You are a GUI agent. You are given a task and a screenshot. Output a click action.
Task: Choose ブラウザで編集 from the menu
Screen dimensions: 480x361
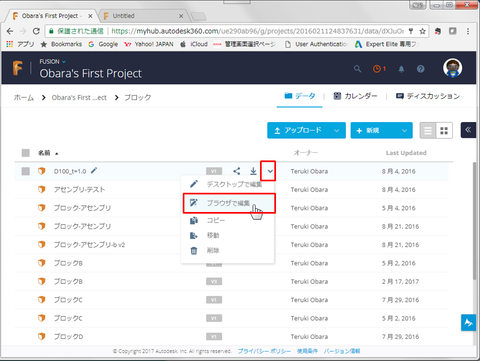(x=229, y=203)
